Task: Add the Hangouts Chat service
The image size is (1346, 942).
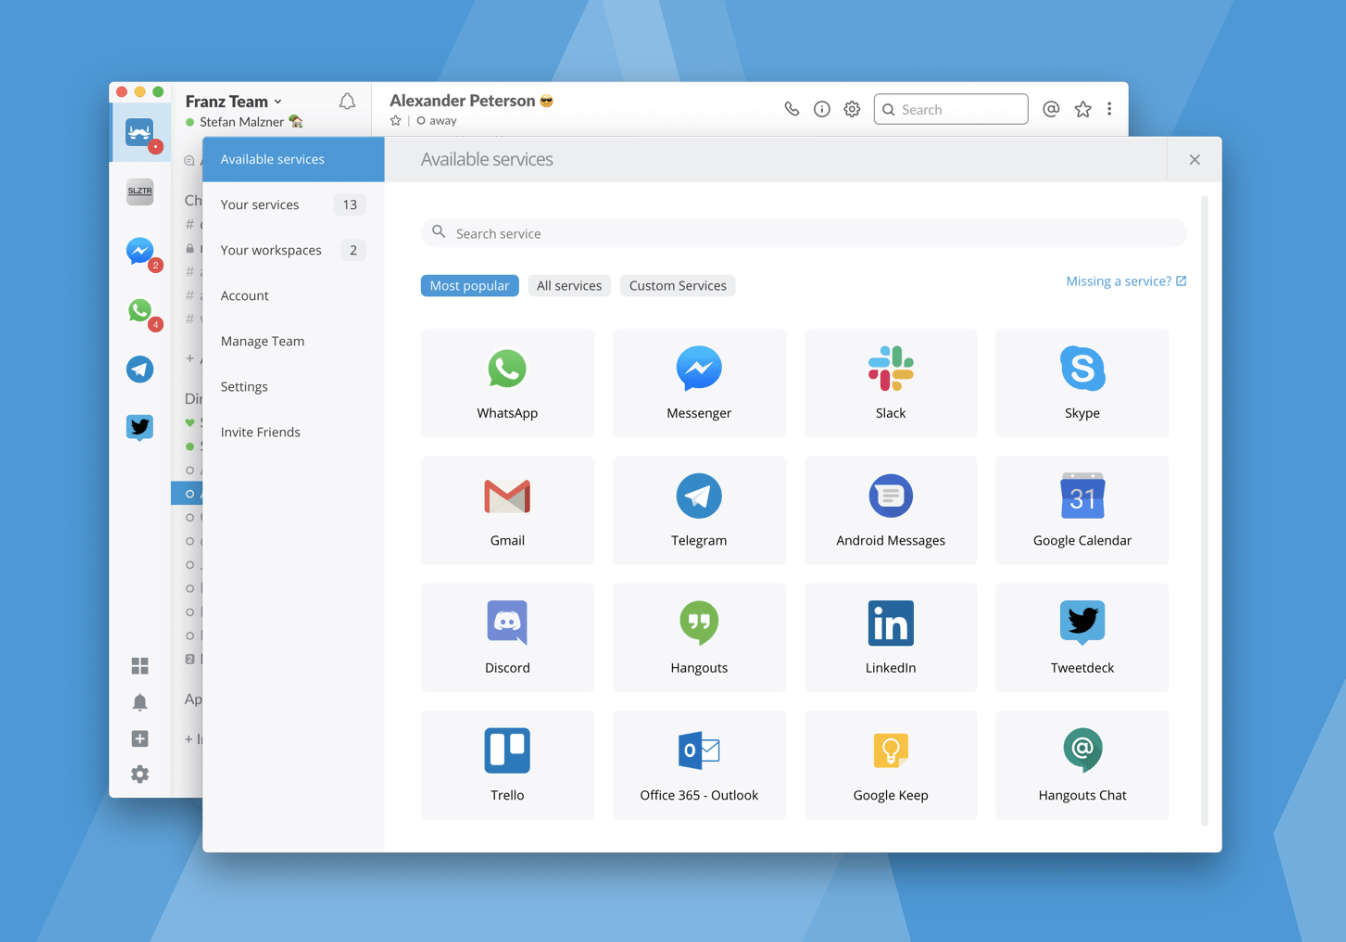Action: coord(1082,765)
